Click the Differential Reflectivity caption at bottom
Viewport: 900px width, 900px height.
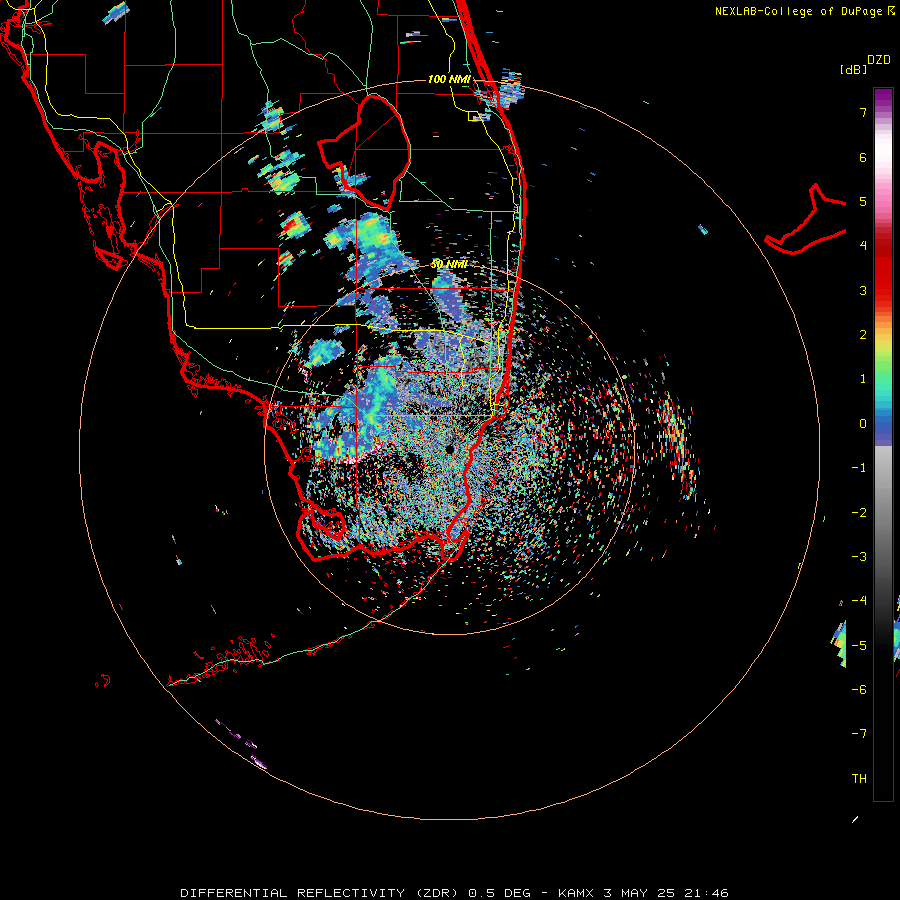454,893
